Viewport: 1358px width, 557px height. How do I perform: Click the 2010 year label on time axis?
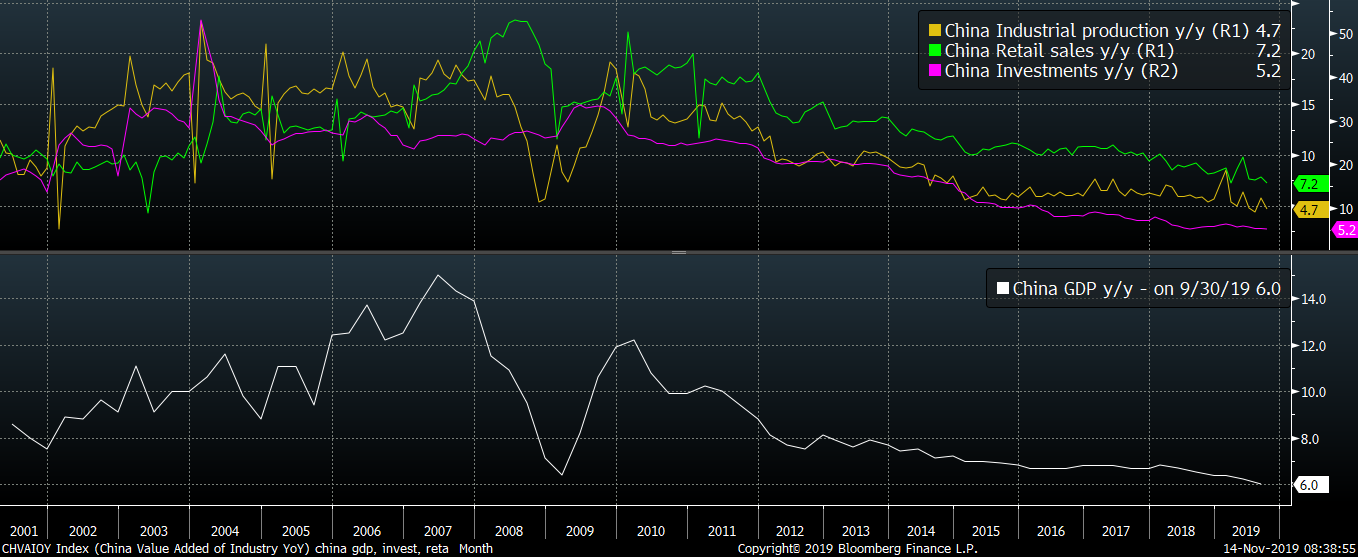(x=650, y=531)
